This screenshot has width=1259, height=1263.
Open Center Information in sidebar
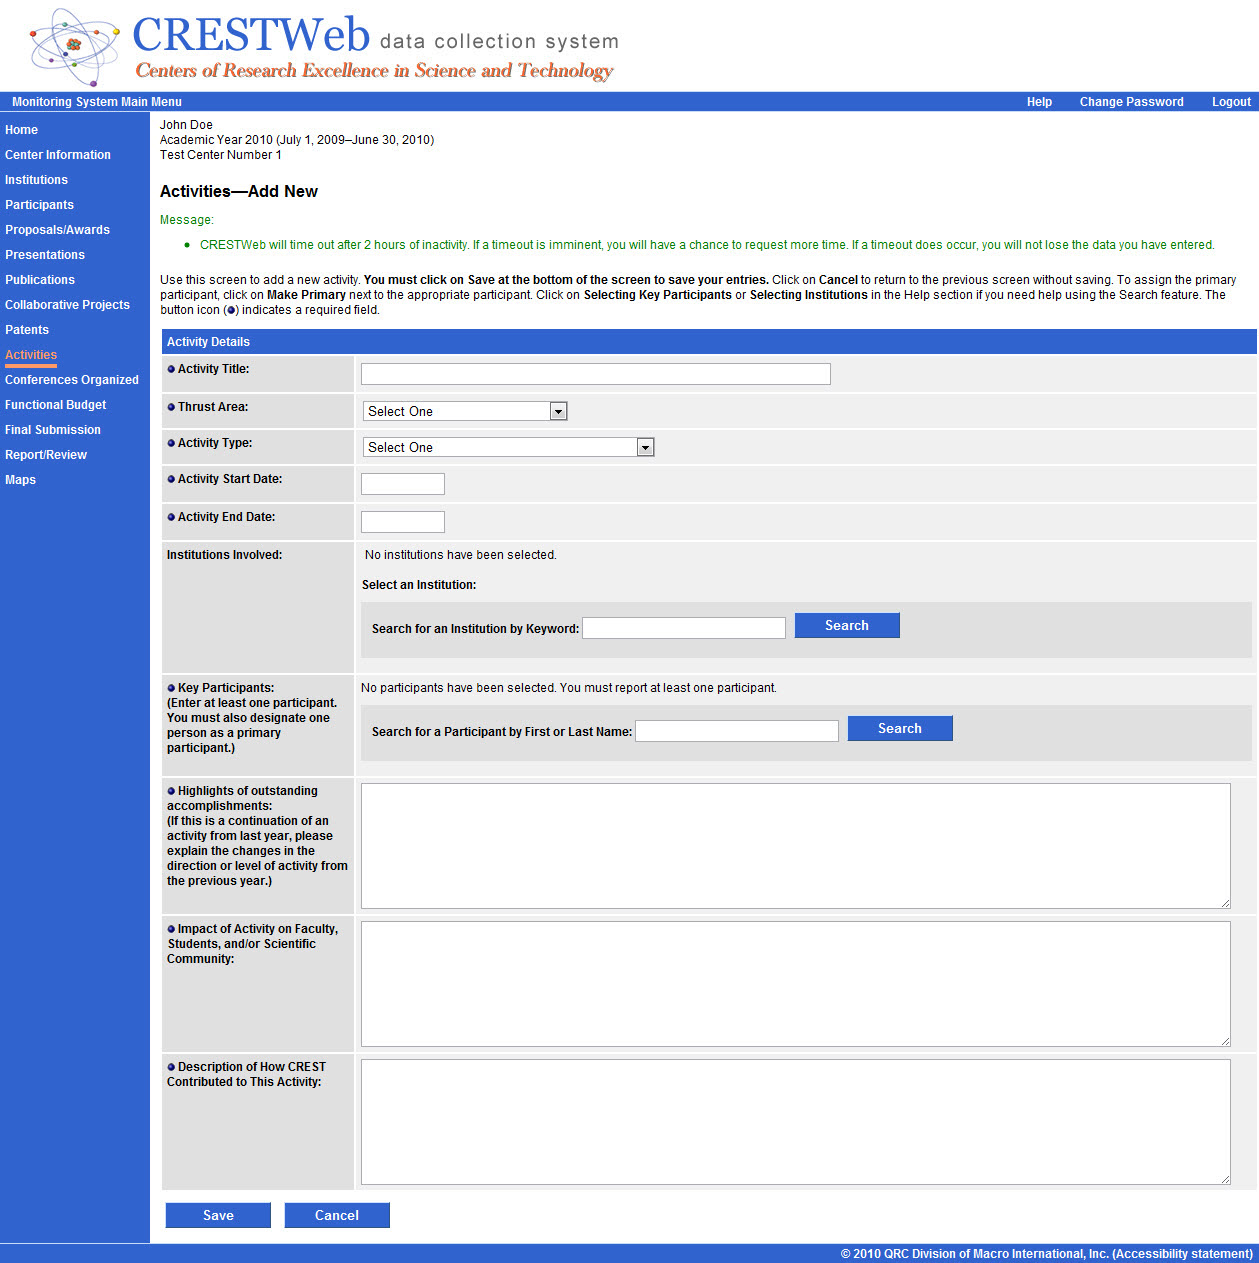point(58,155)
